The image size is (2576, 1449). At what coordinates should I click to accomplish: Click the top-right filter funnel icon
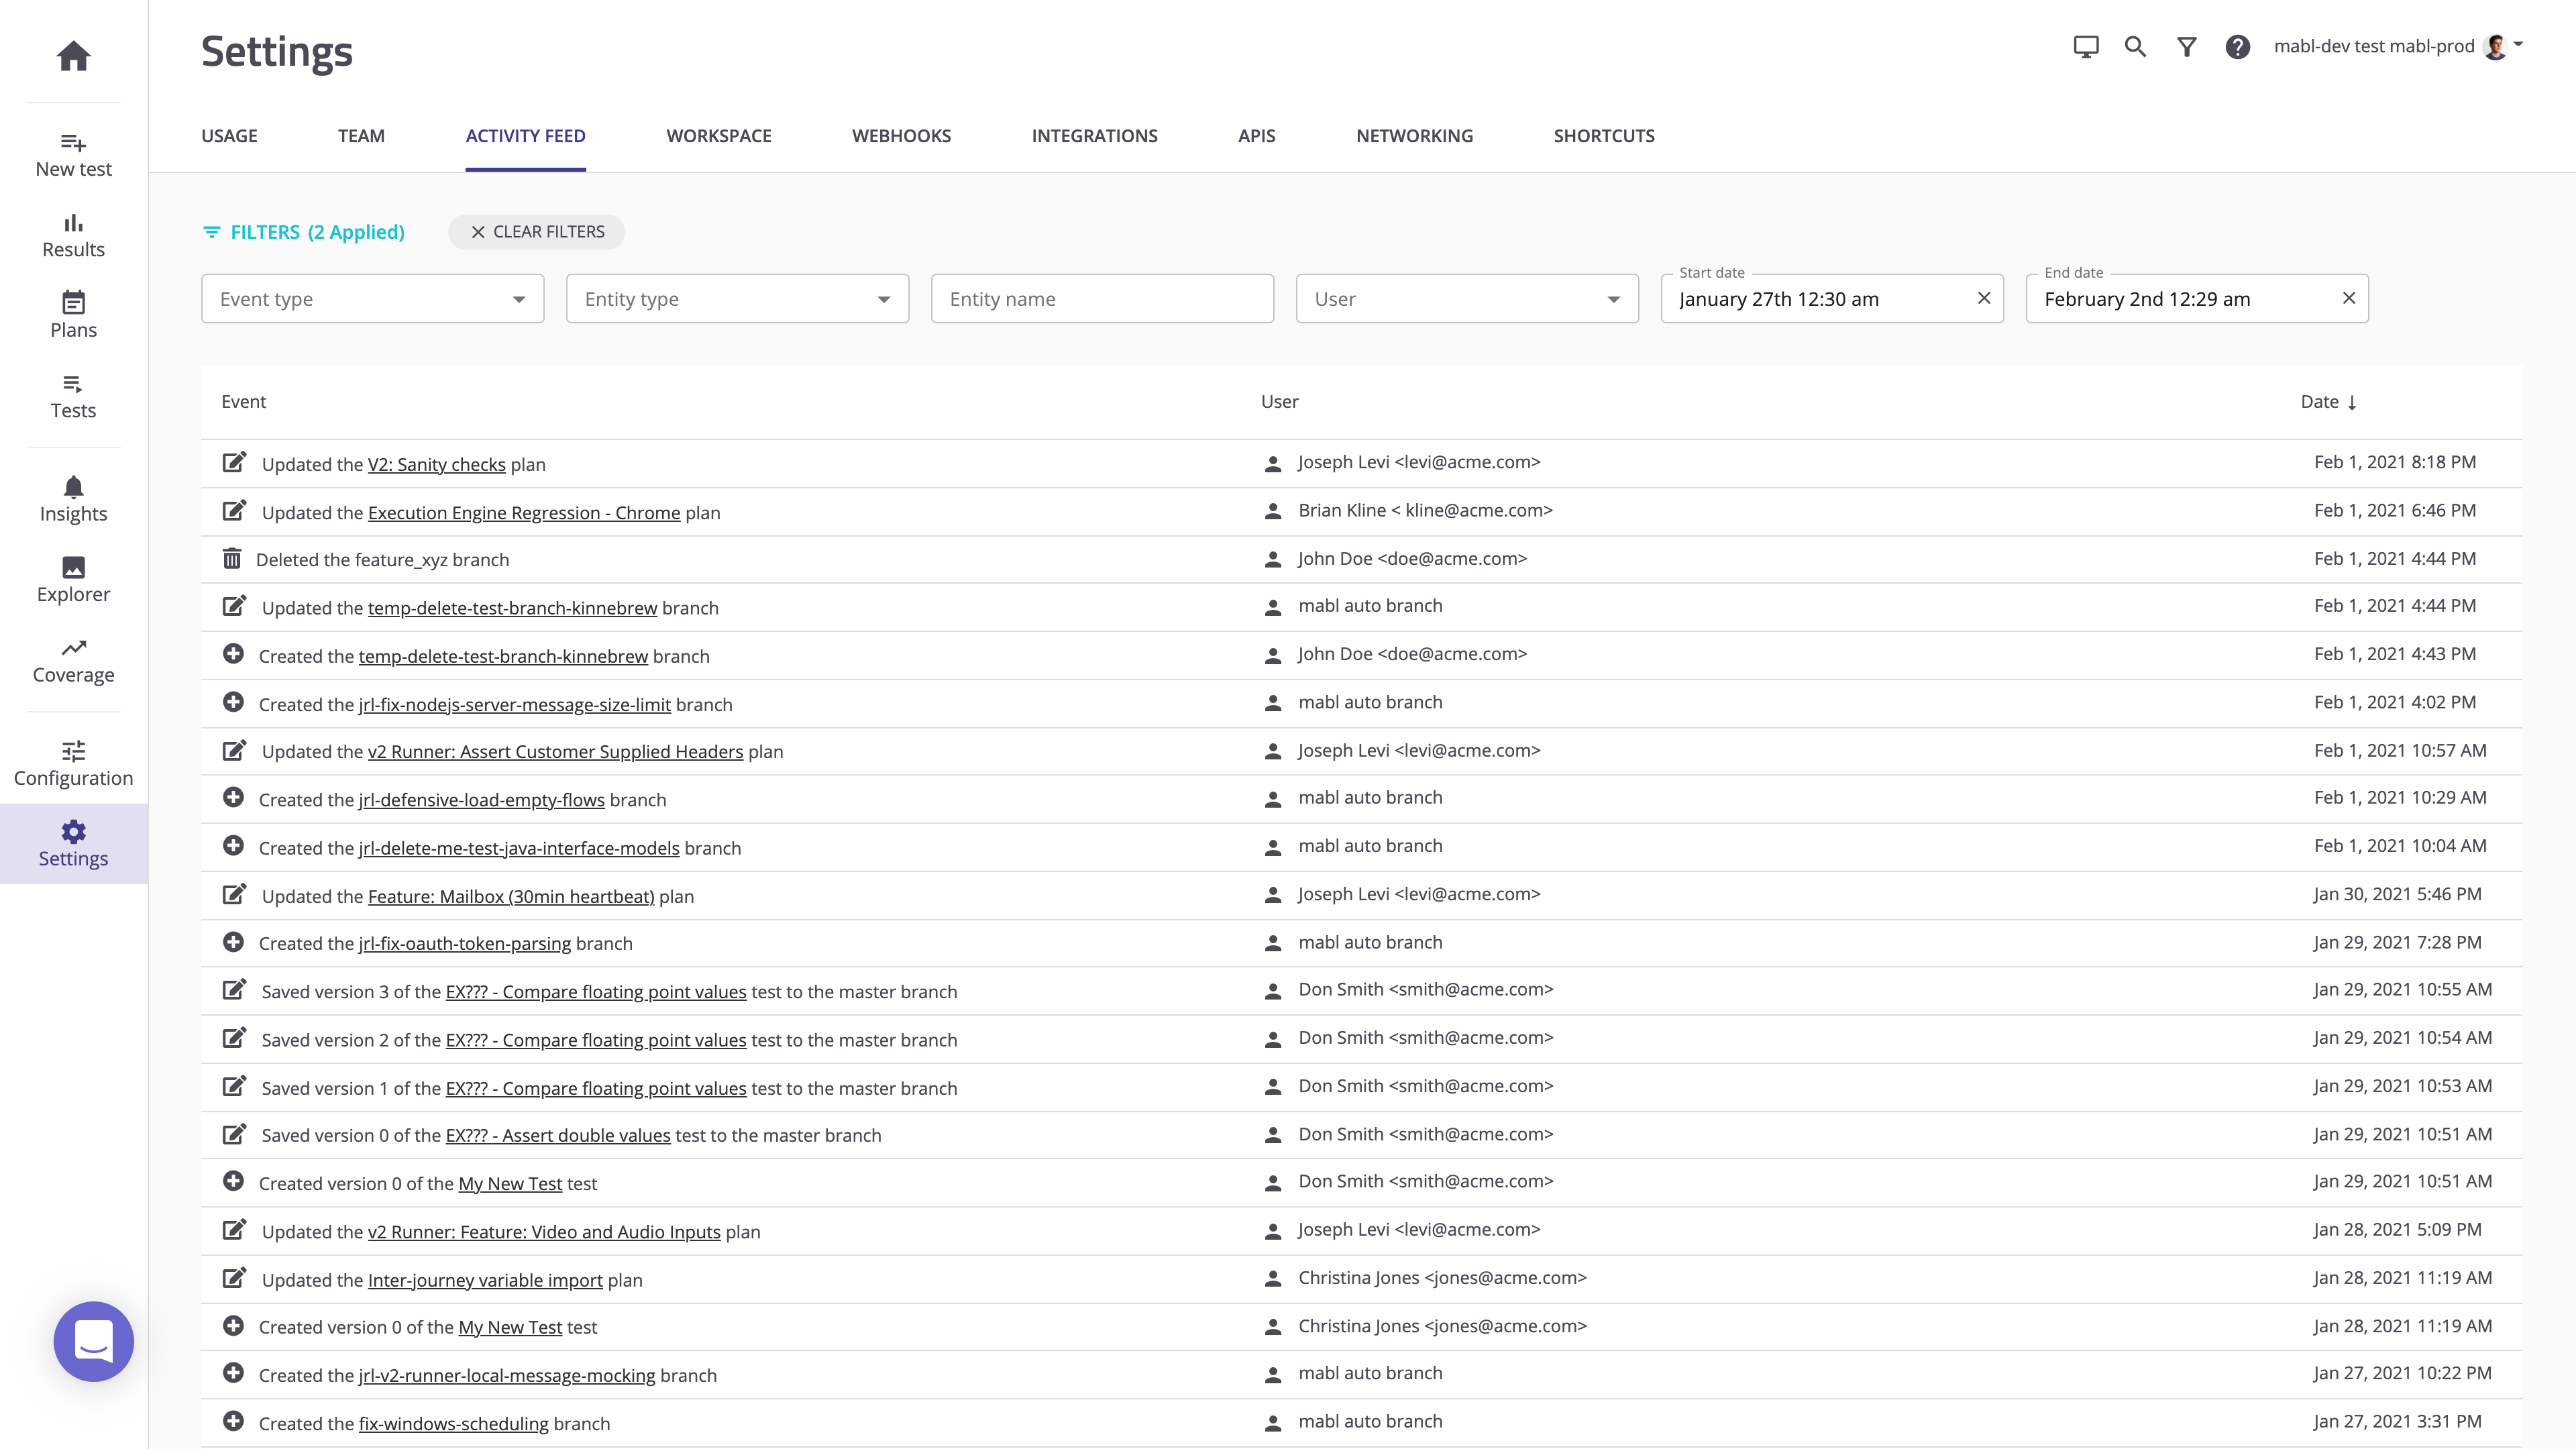coord(2186,47)
